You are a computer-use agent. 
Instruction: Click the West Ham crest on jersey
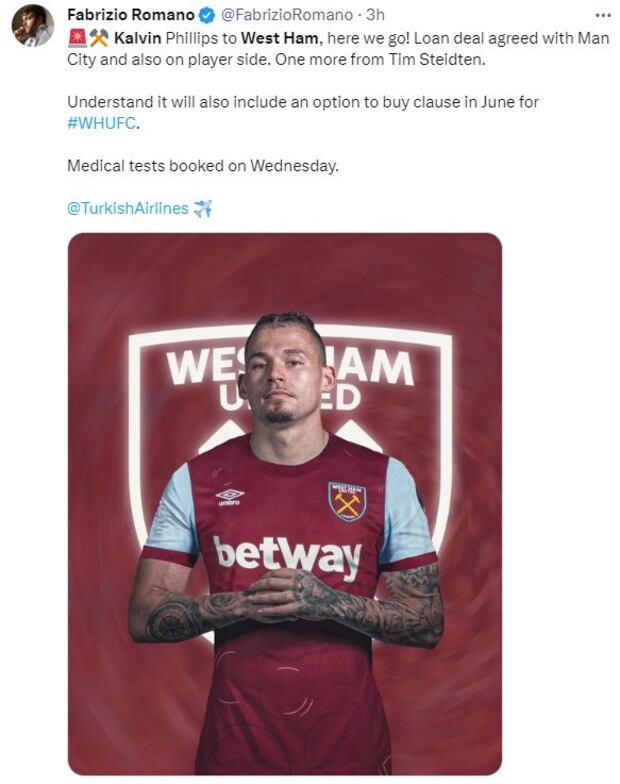(x=347, y=500)
